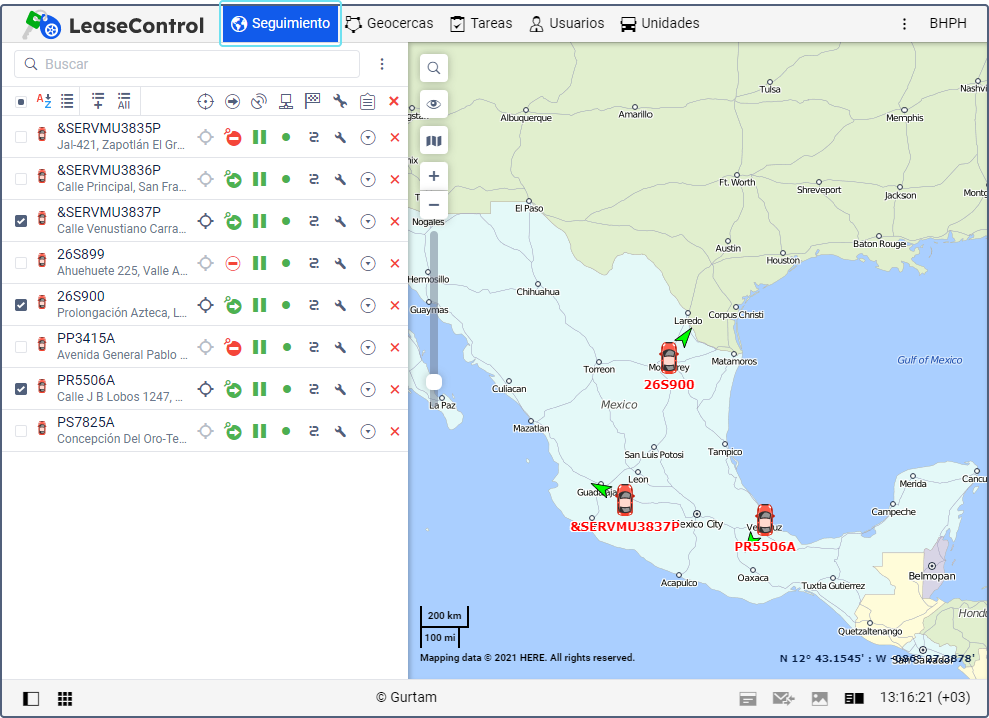Image resolution: width=989 pixels, height=718 pixels.
Task: Click the BHPH user account name
Action: click(x=947, y=23)
